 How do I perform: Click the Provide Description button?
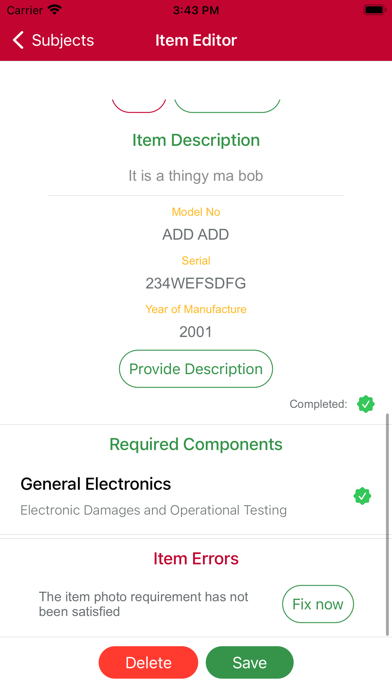click(x=196, y=369)
